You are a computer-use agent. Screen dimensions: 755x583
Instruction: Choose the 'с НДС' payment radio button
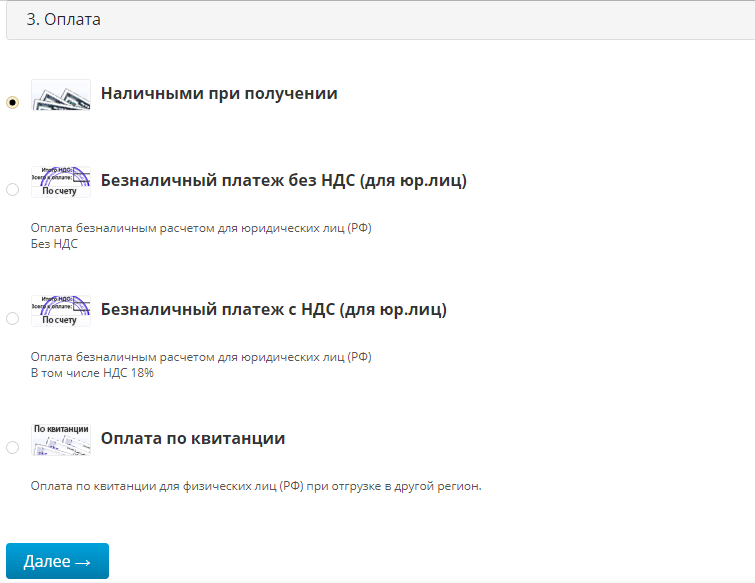tap(12, 318)
